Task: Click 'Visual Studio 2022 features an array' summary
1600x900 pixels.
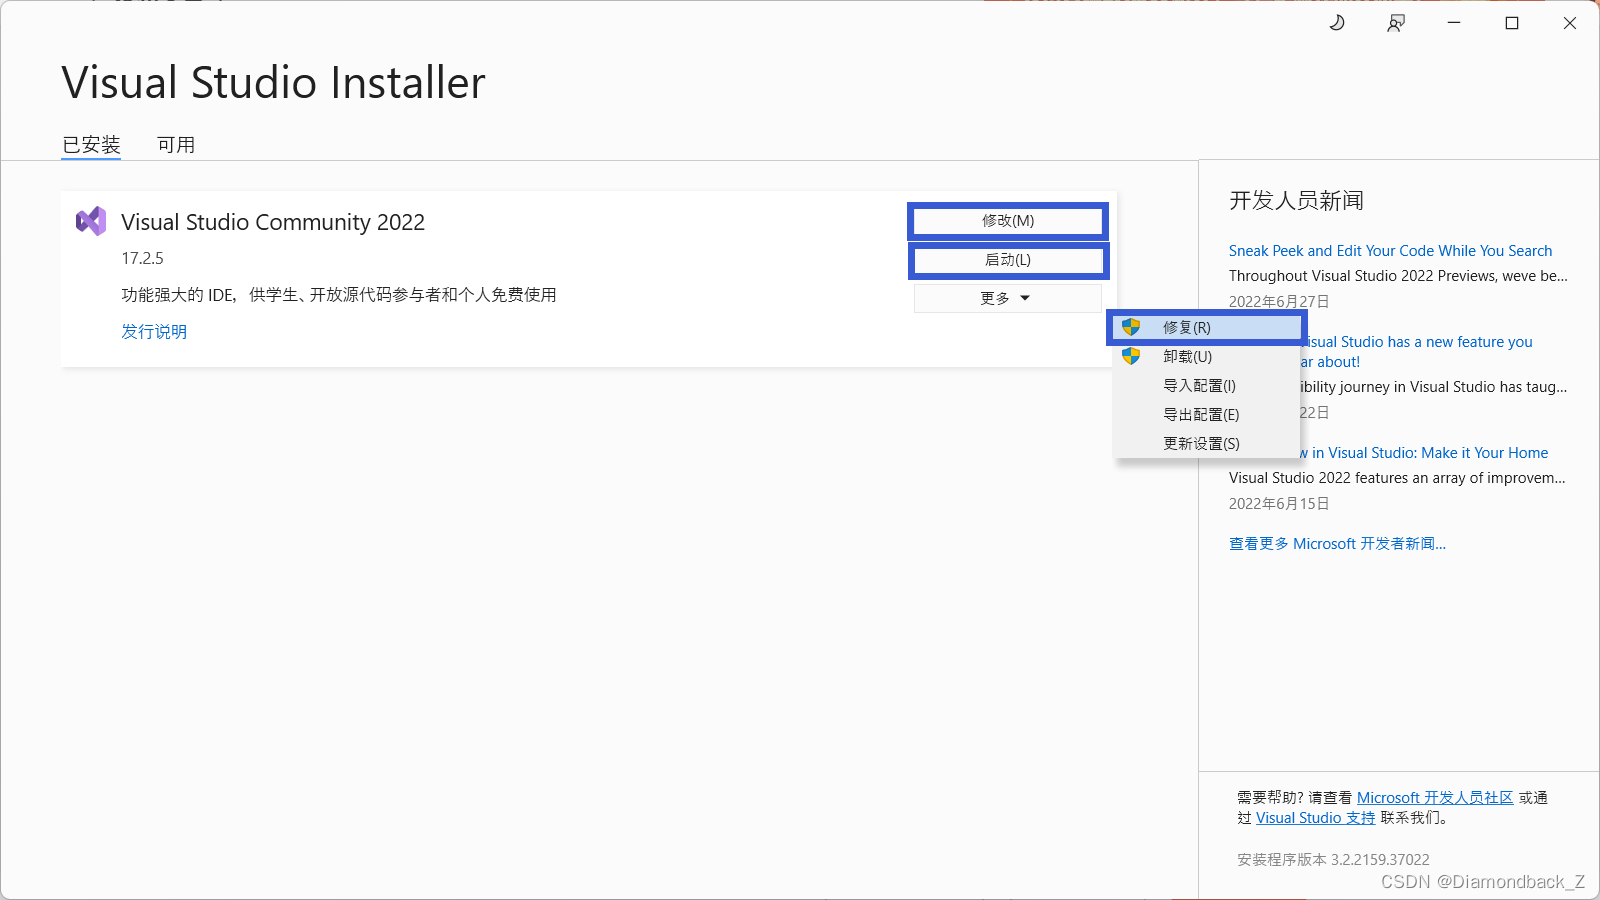Action: click(x=1397, y=478)
